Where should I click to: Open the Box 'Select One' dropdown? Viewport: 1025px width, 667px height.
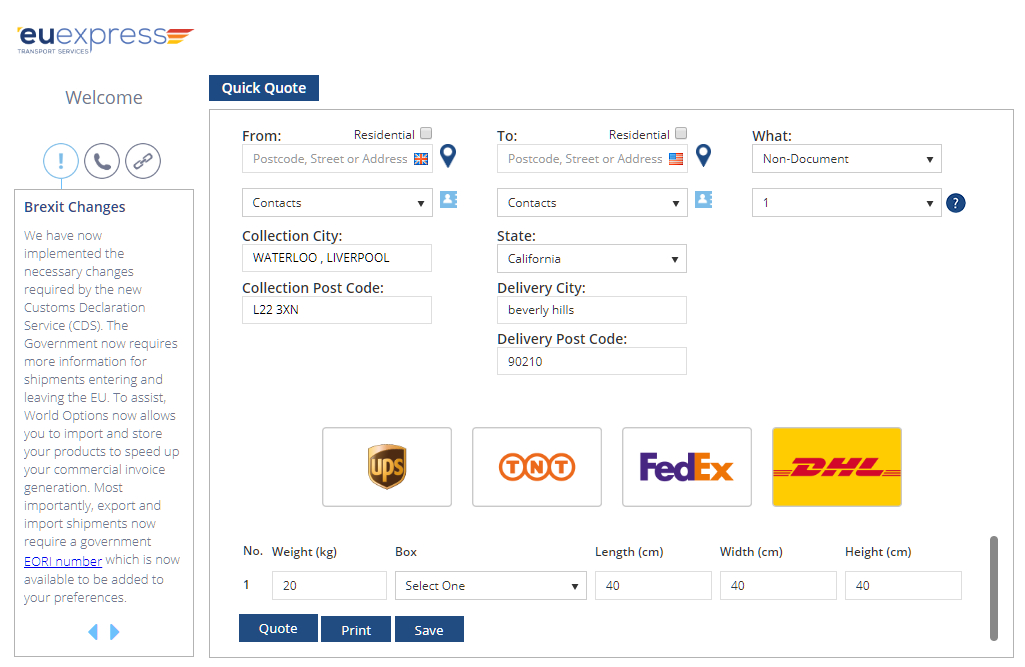pyautogui.click(x=490, y=586)
